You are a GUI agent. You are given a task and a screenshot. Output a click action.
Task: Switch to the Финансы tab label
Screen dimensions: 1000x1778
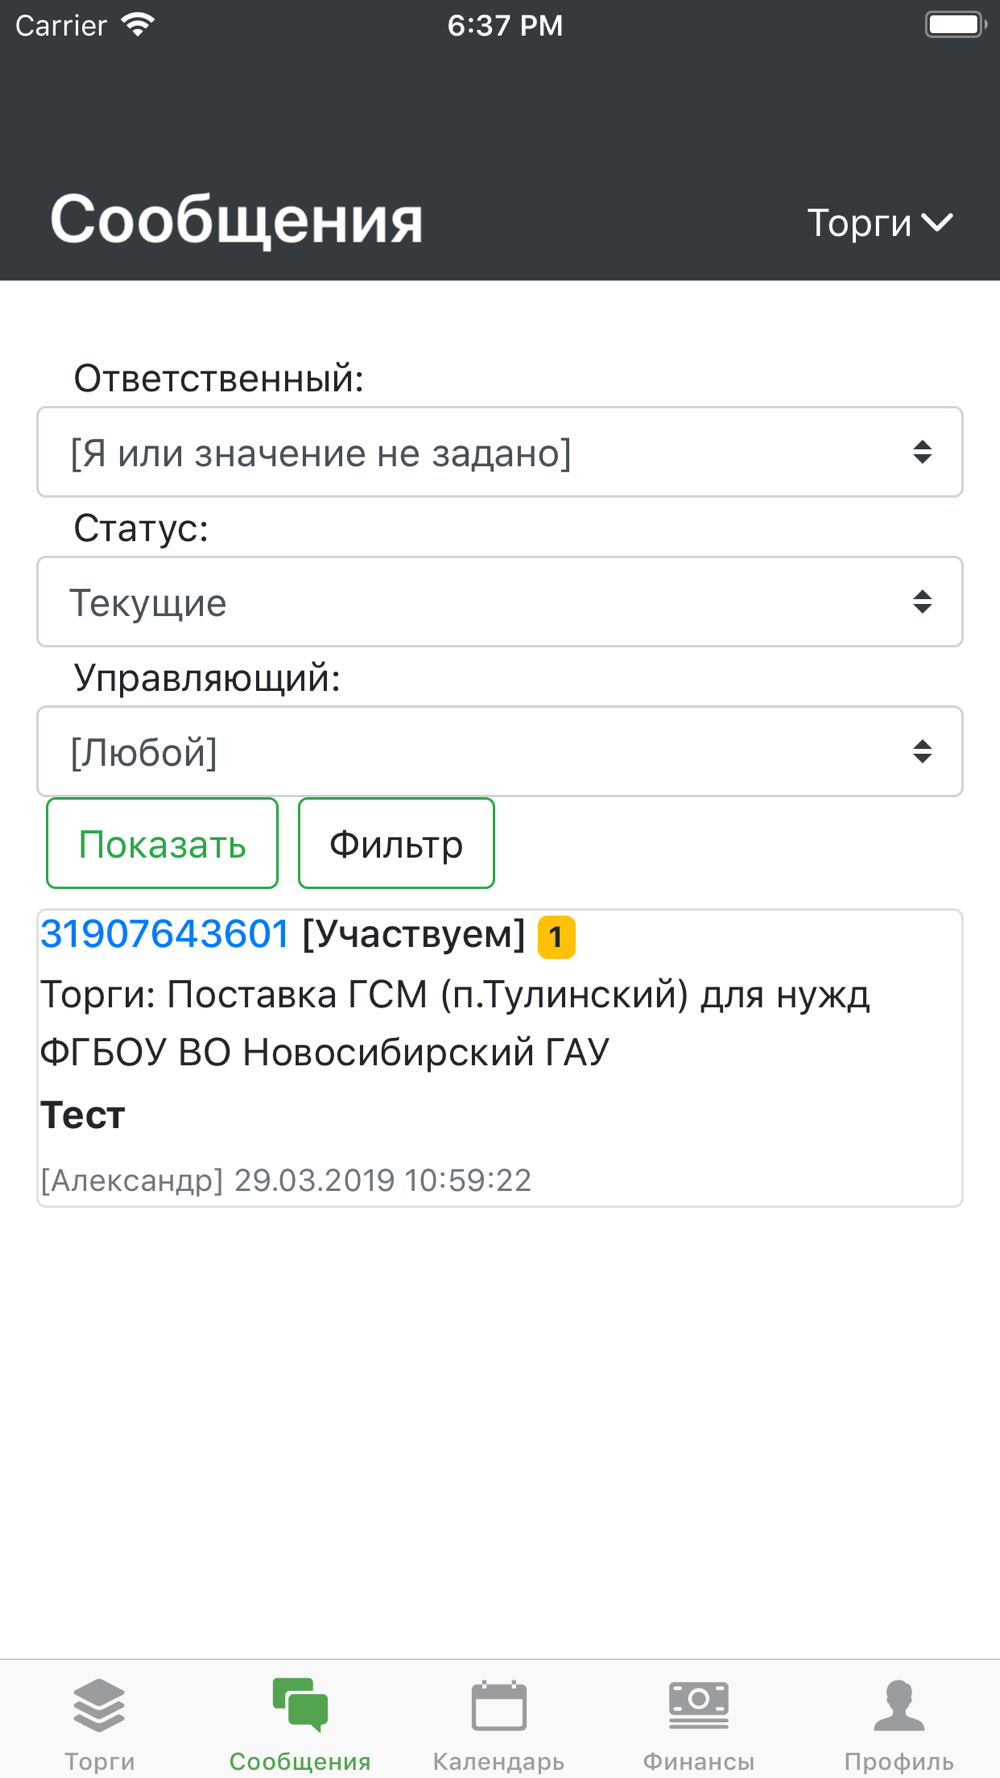click(699, 1761)
